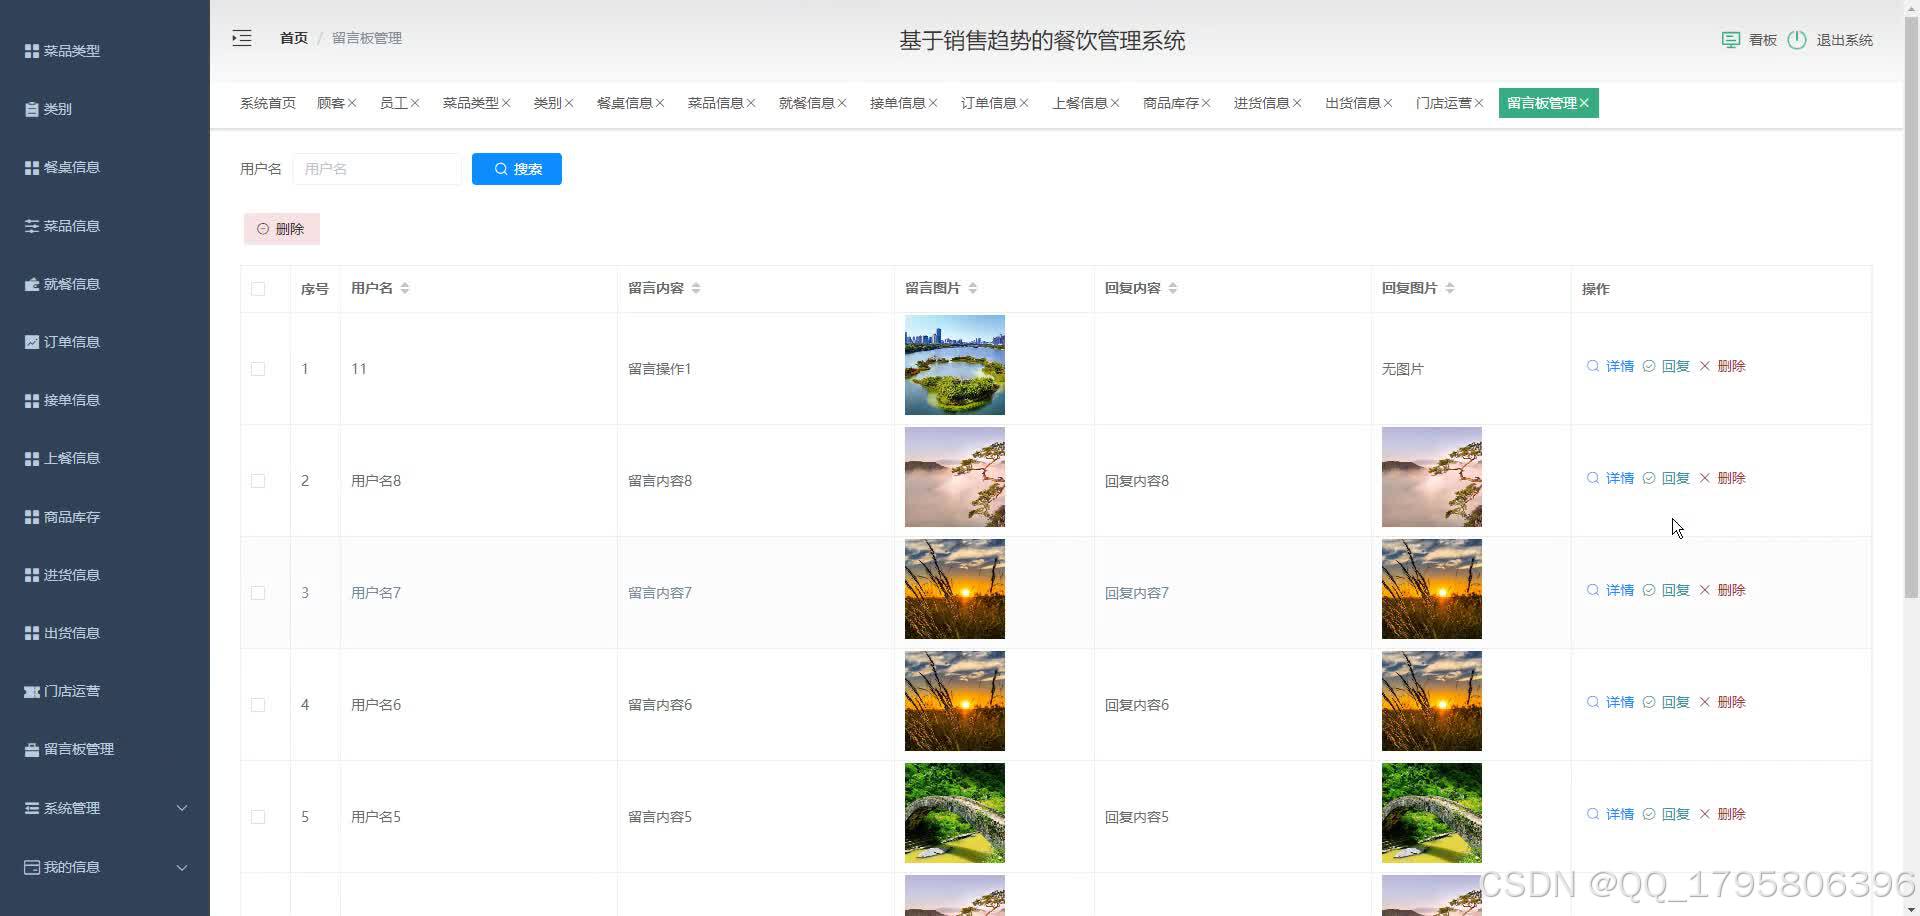Click the 留言板管理 sidebar briefcase icon
This screenshot has height=916, width=1920.
coord(32,749)
